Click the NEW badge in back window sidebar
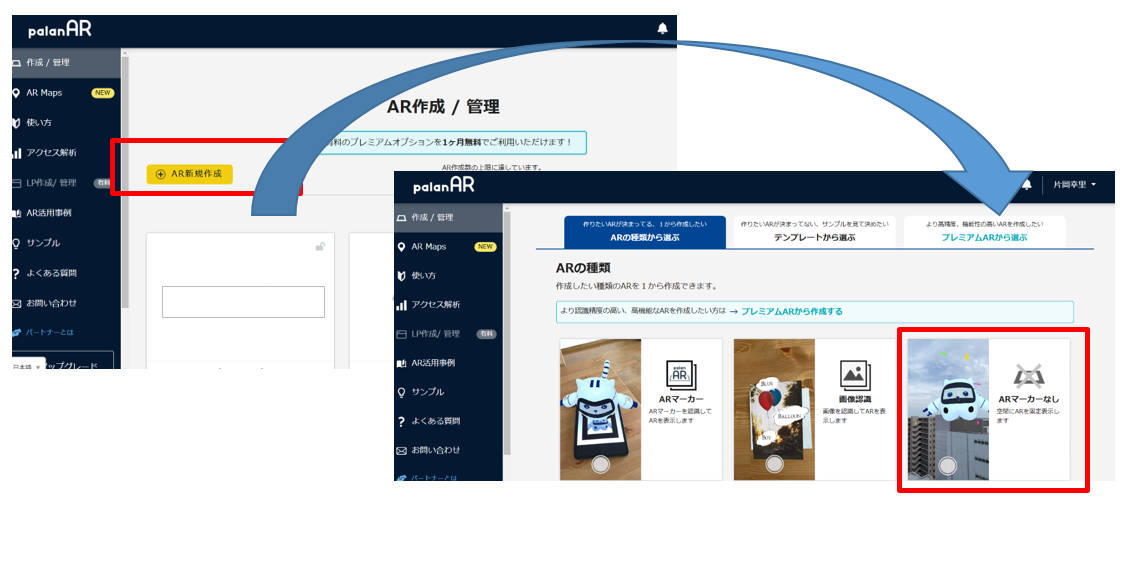The width and height of the screenshot is (1137, 572). pos(103,93)
